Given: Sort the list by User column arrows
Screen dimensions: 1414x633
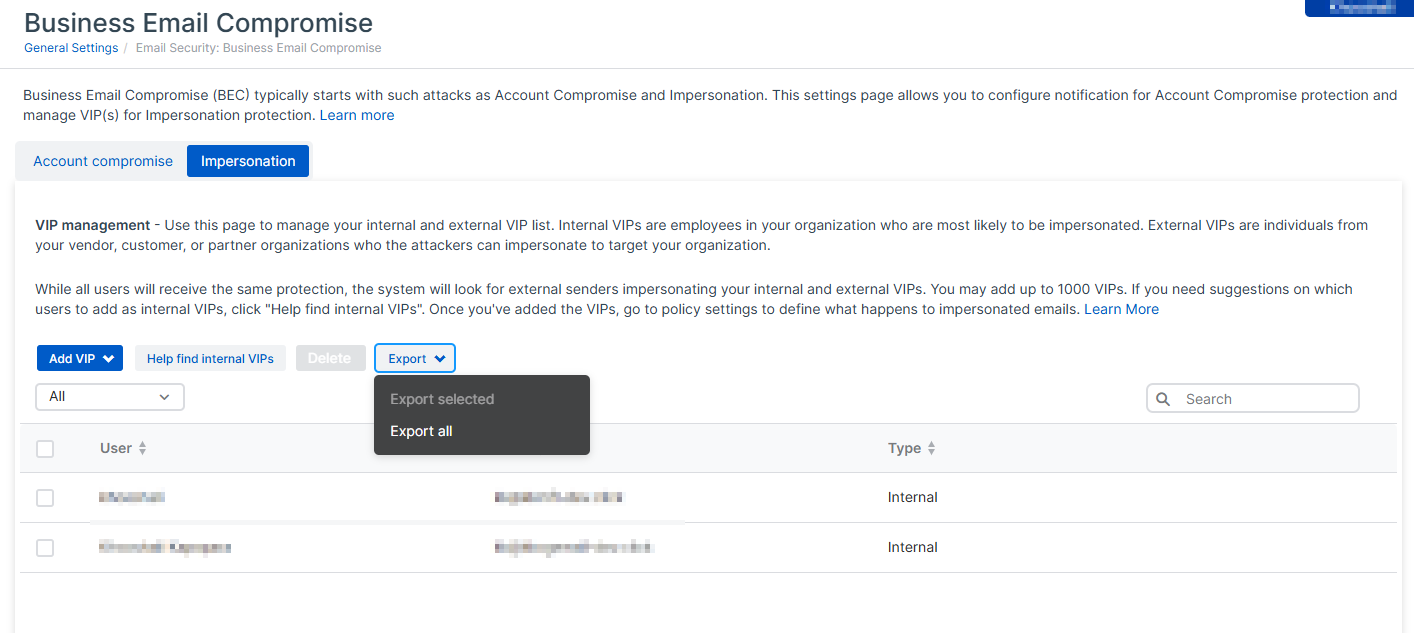Looking at the screenshot, I should [142, 449].
